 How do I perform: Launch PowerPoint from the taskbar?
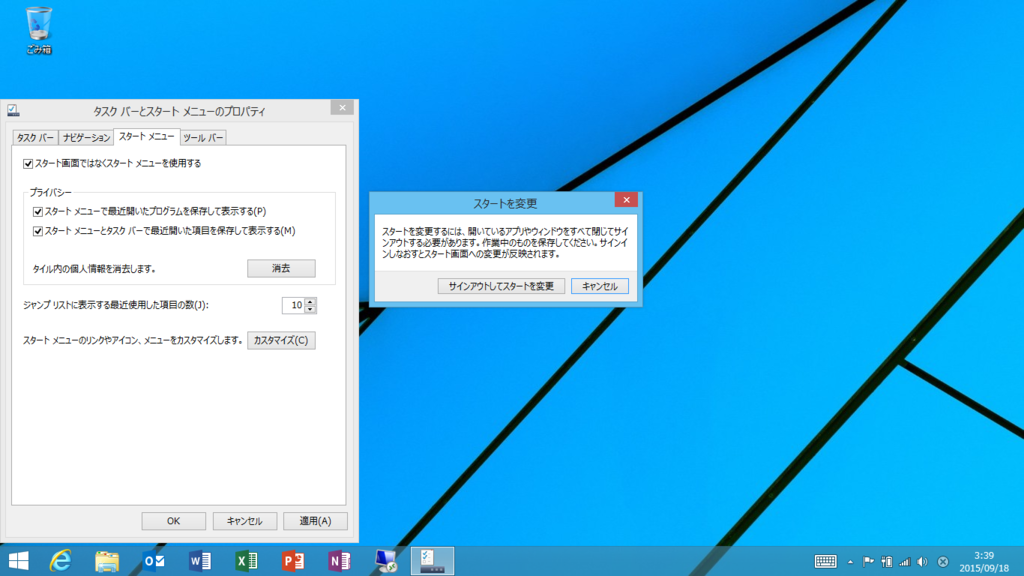pyautogui.click(x=293, y=561)
